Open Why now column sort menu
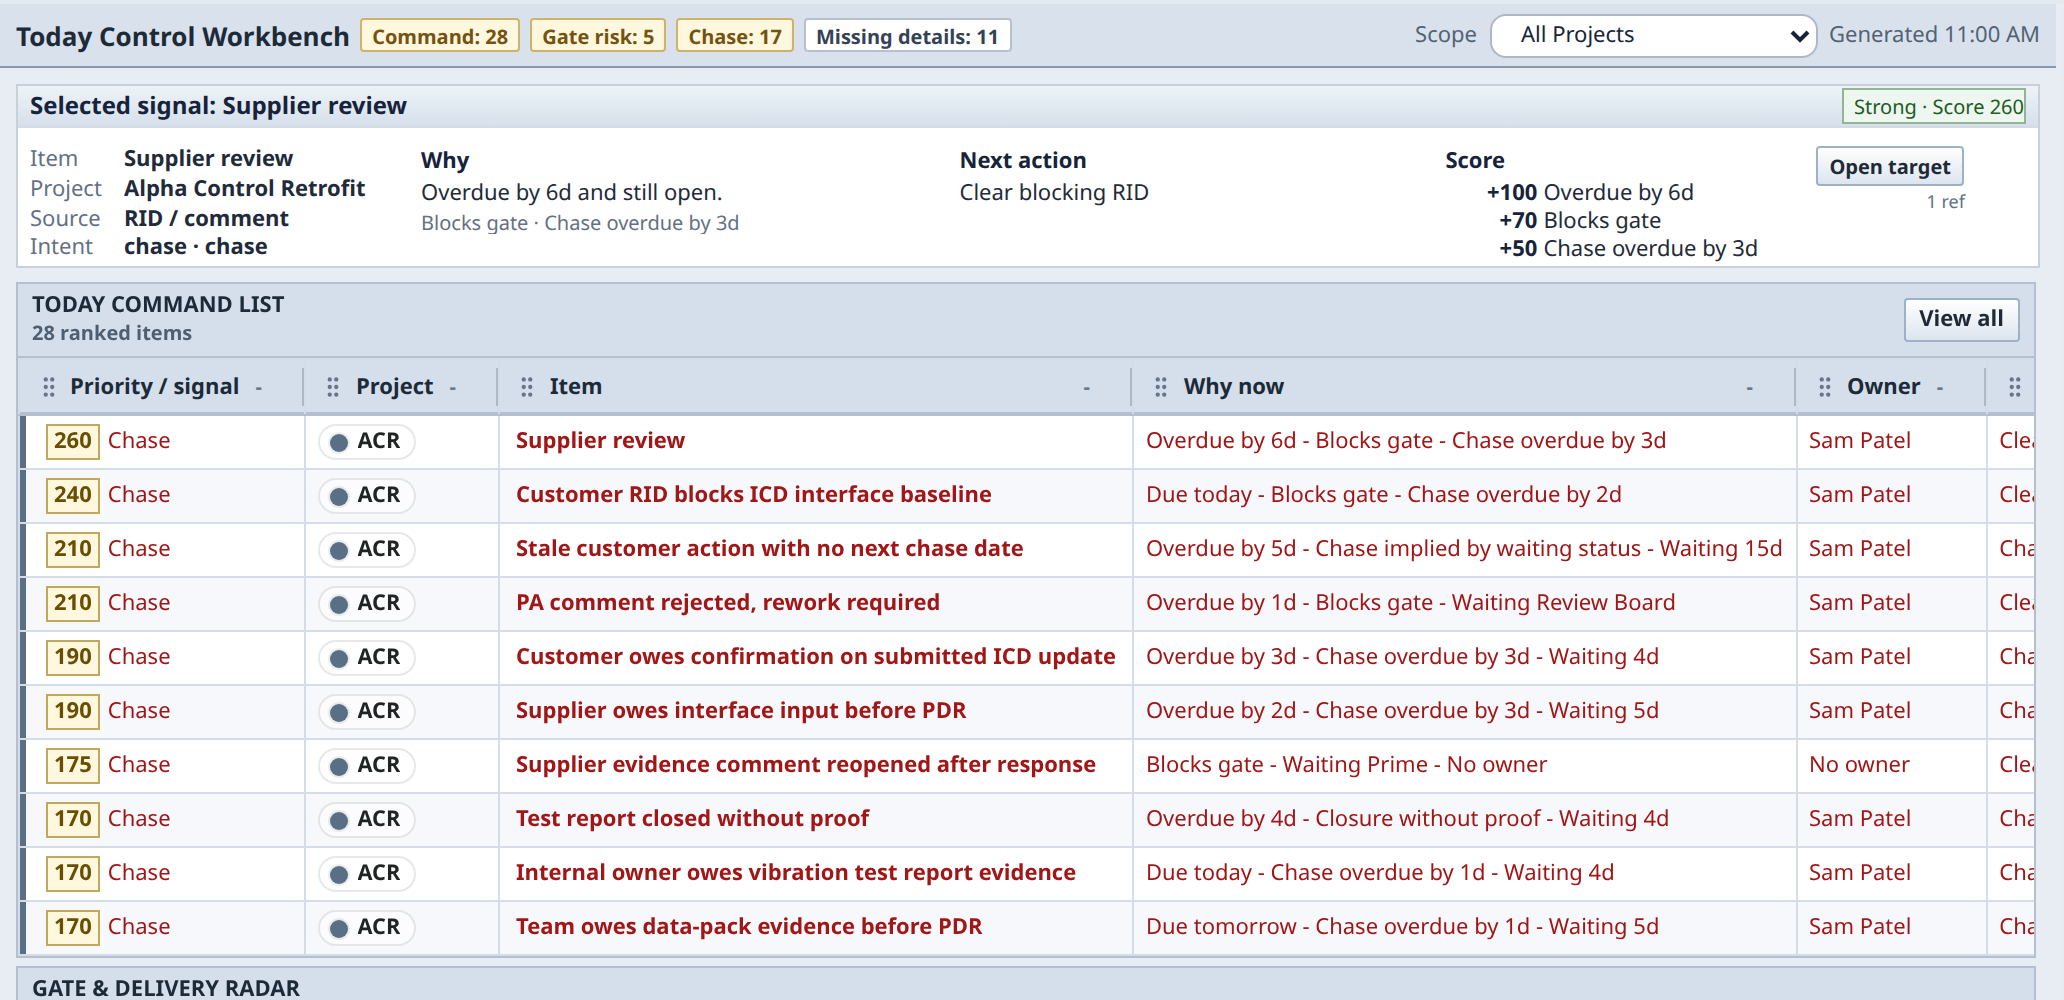2064x1000 pixels. pyautogui.click(x=1750, y=388)
